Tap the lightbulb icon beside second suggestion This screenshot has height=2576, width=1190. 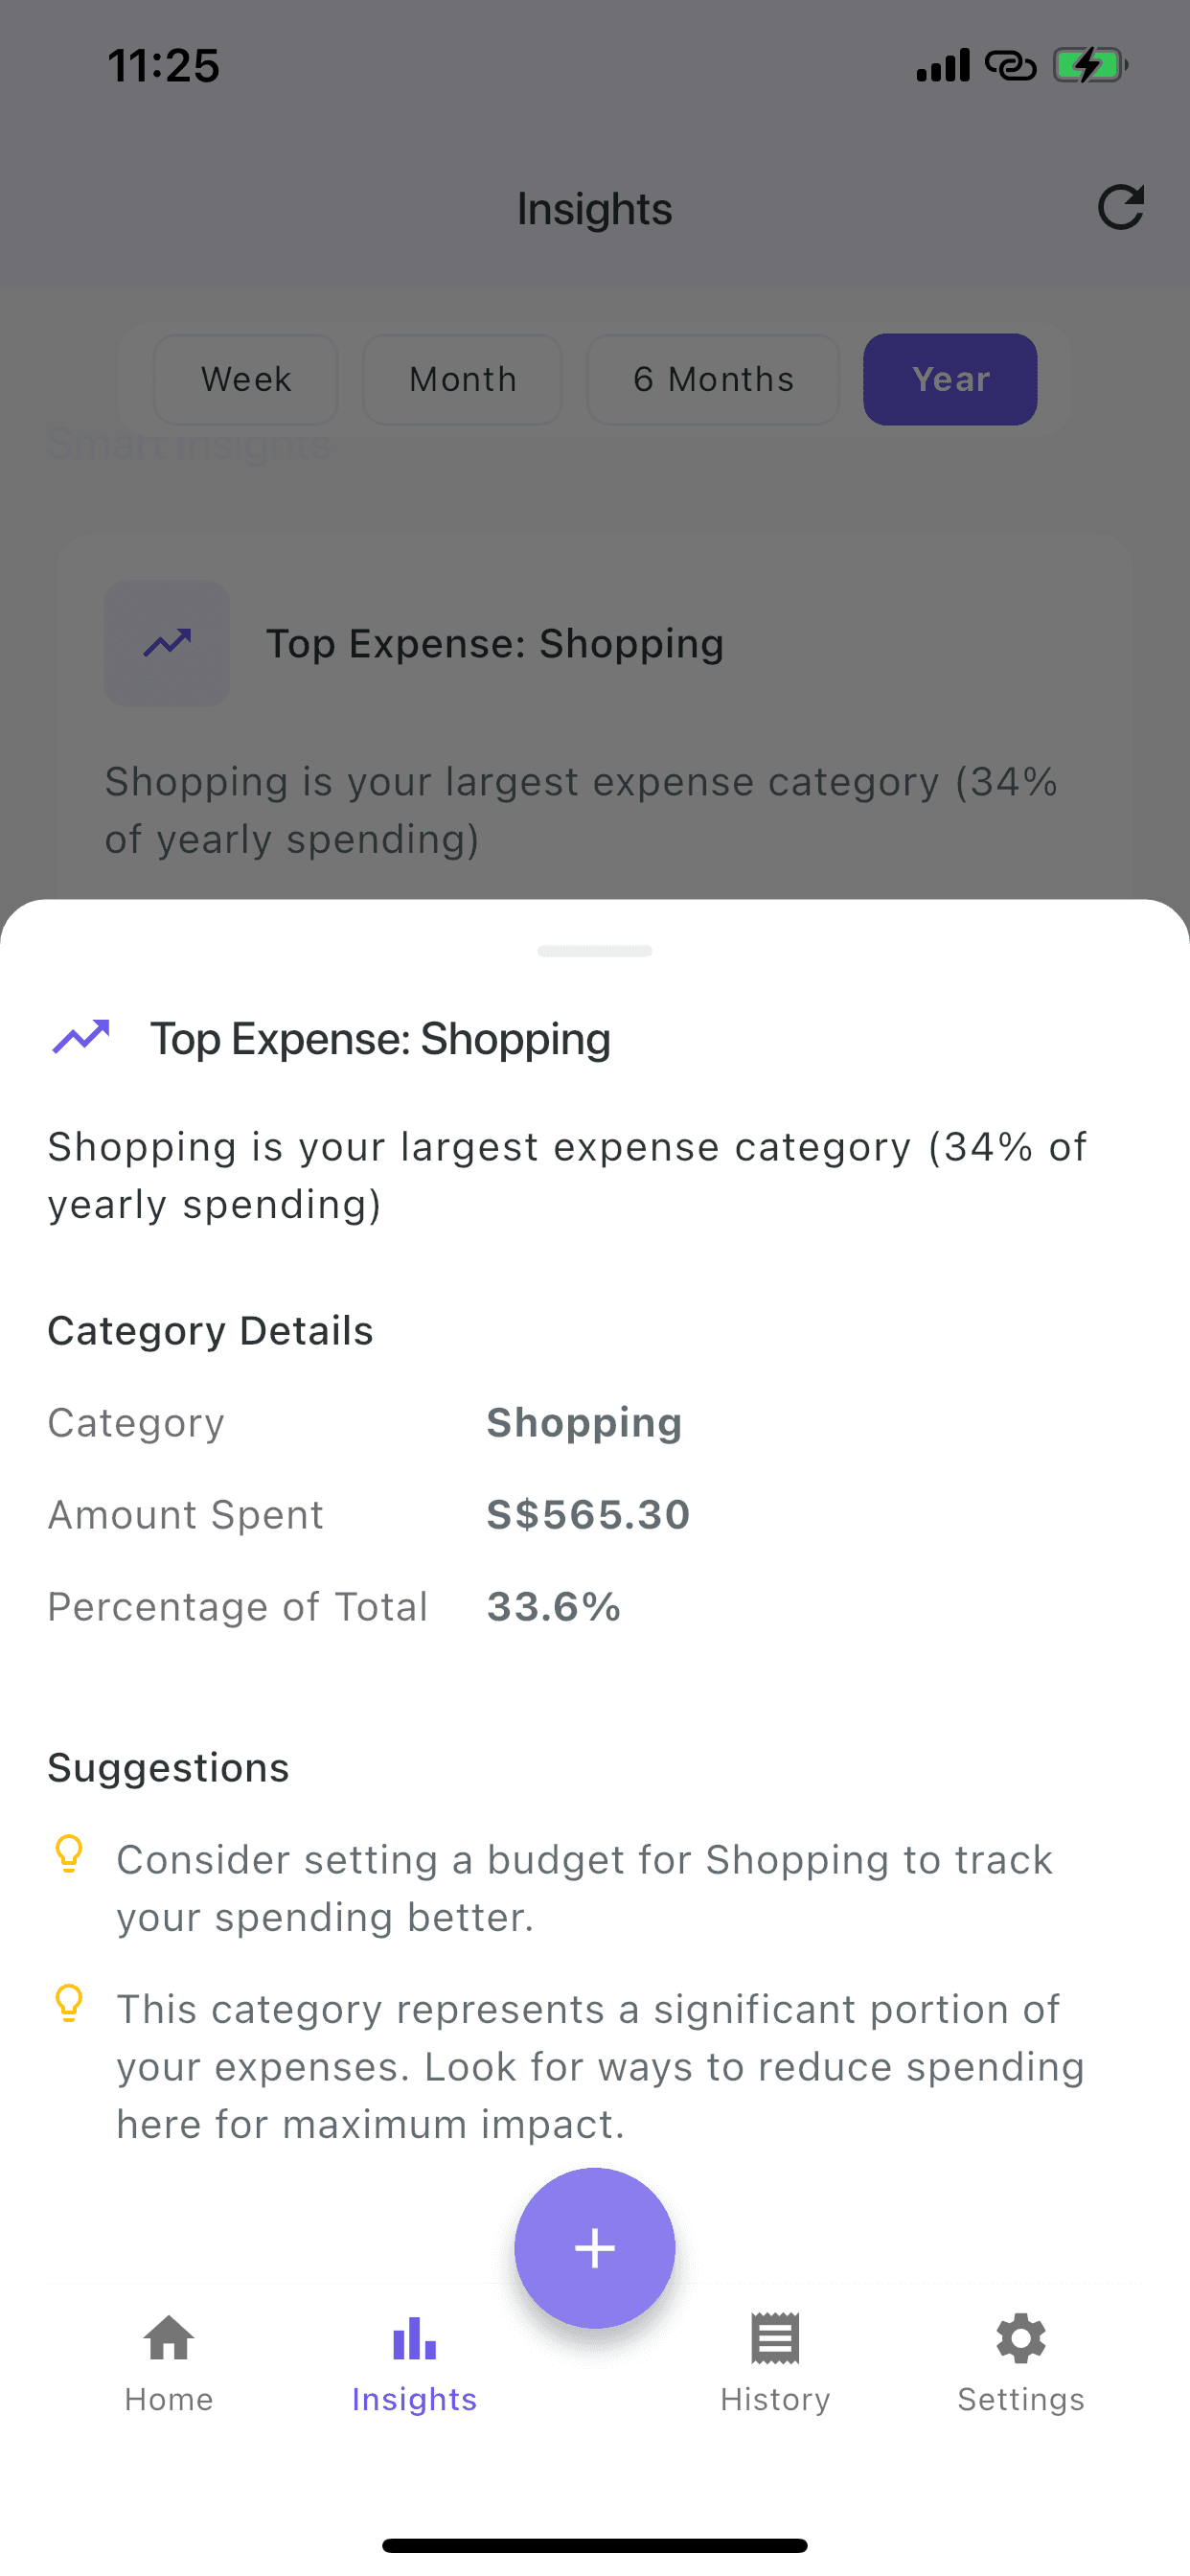68,2004
